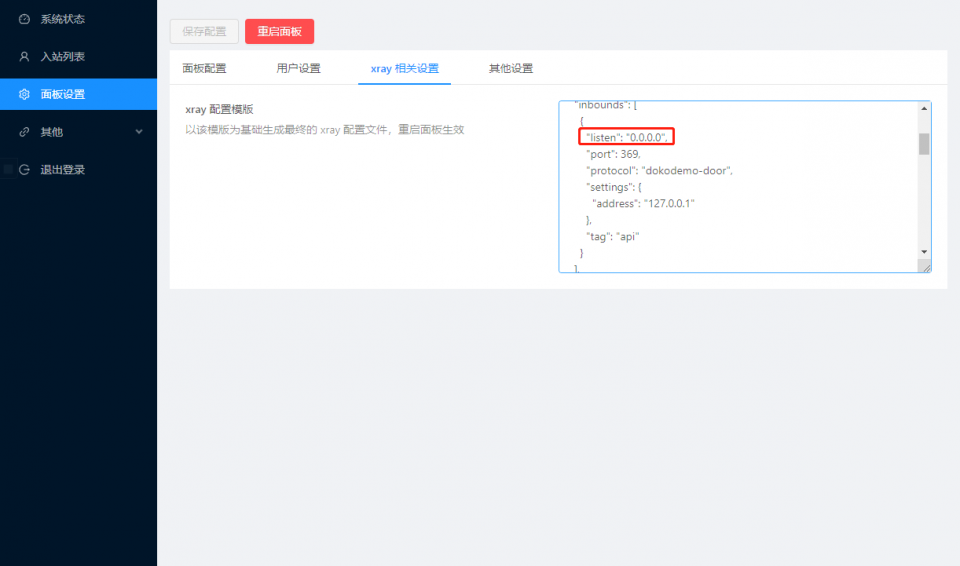
Task: Click the 以该模版为基础生成 description text
Action: [x=324, y=130]
